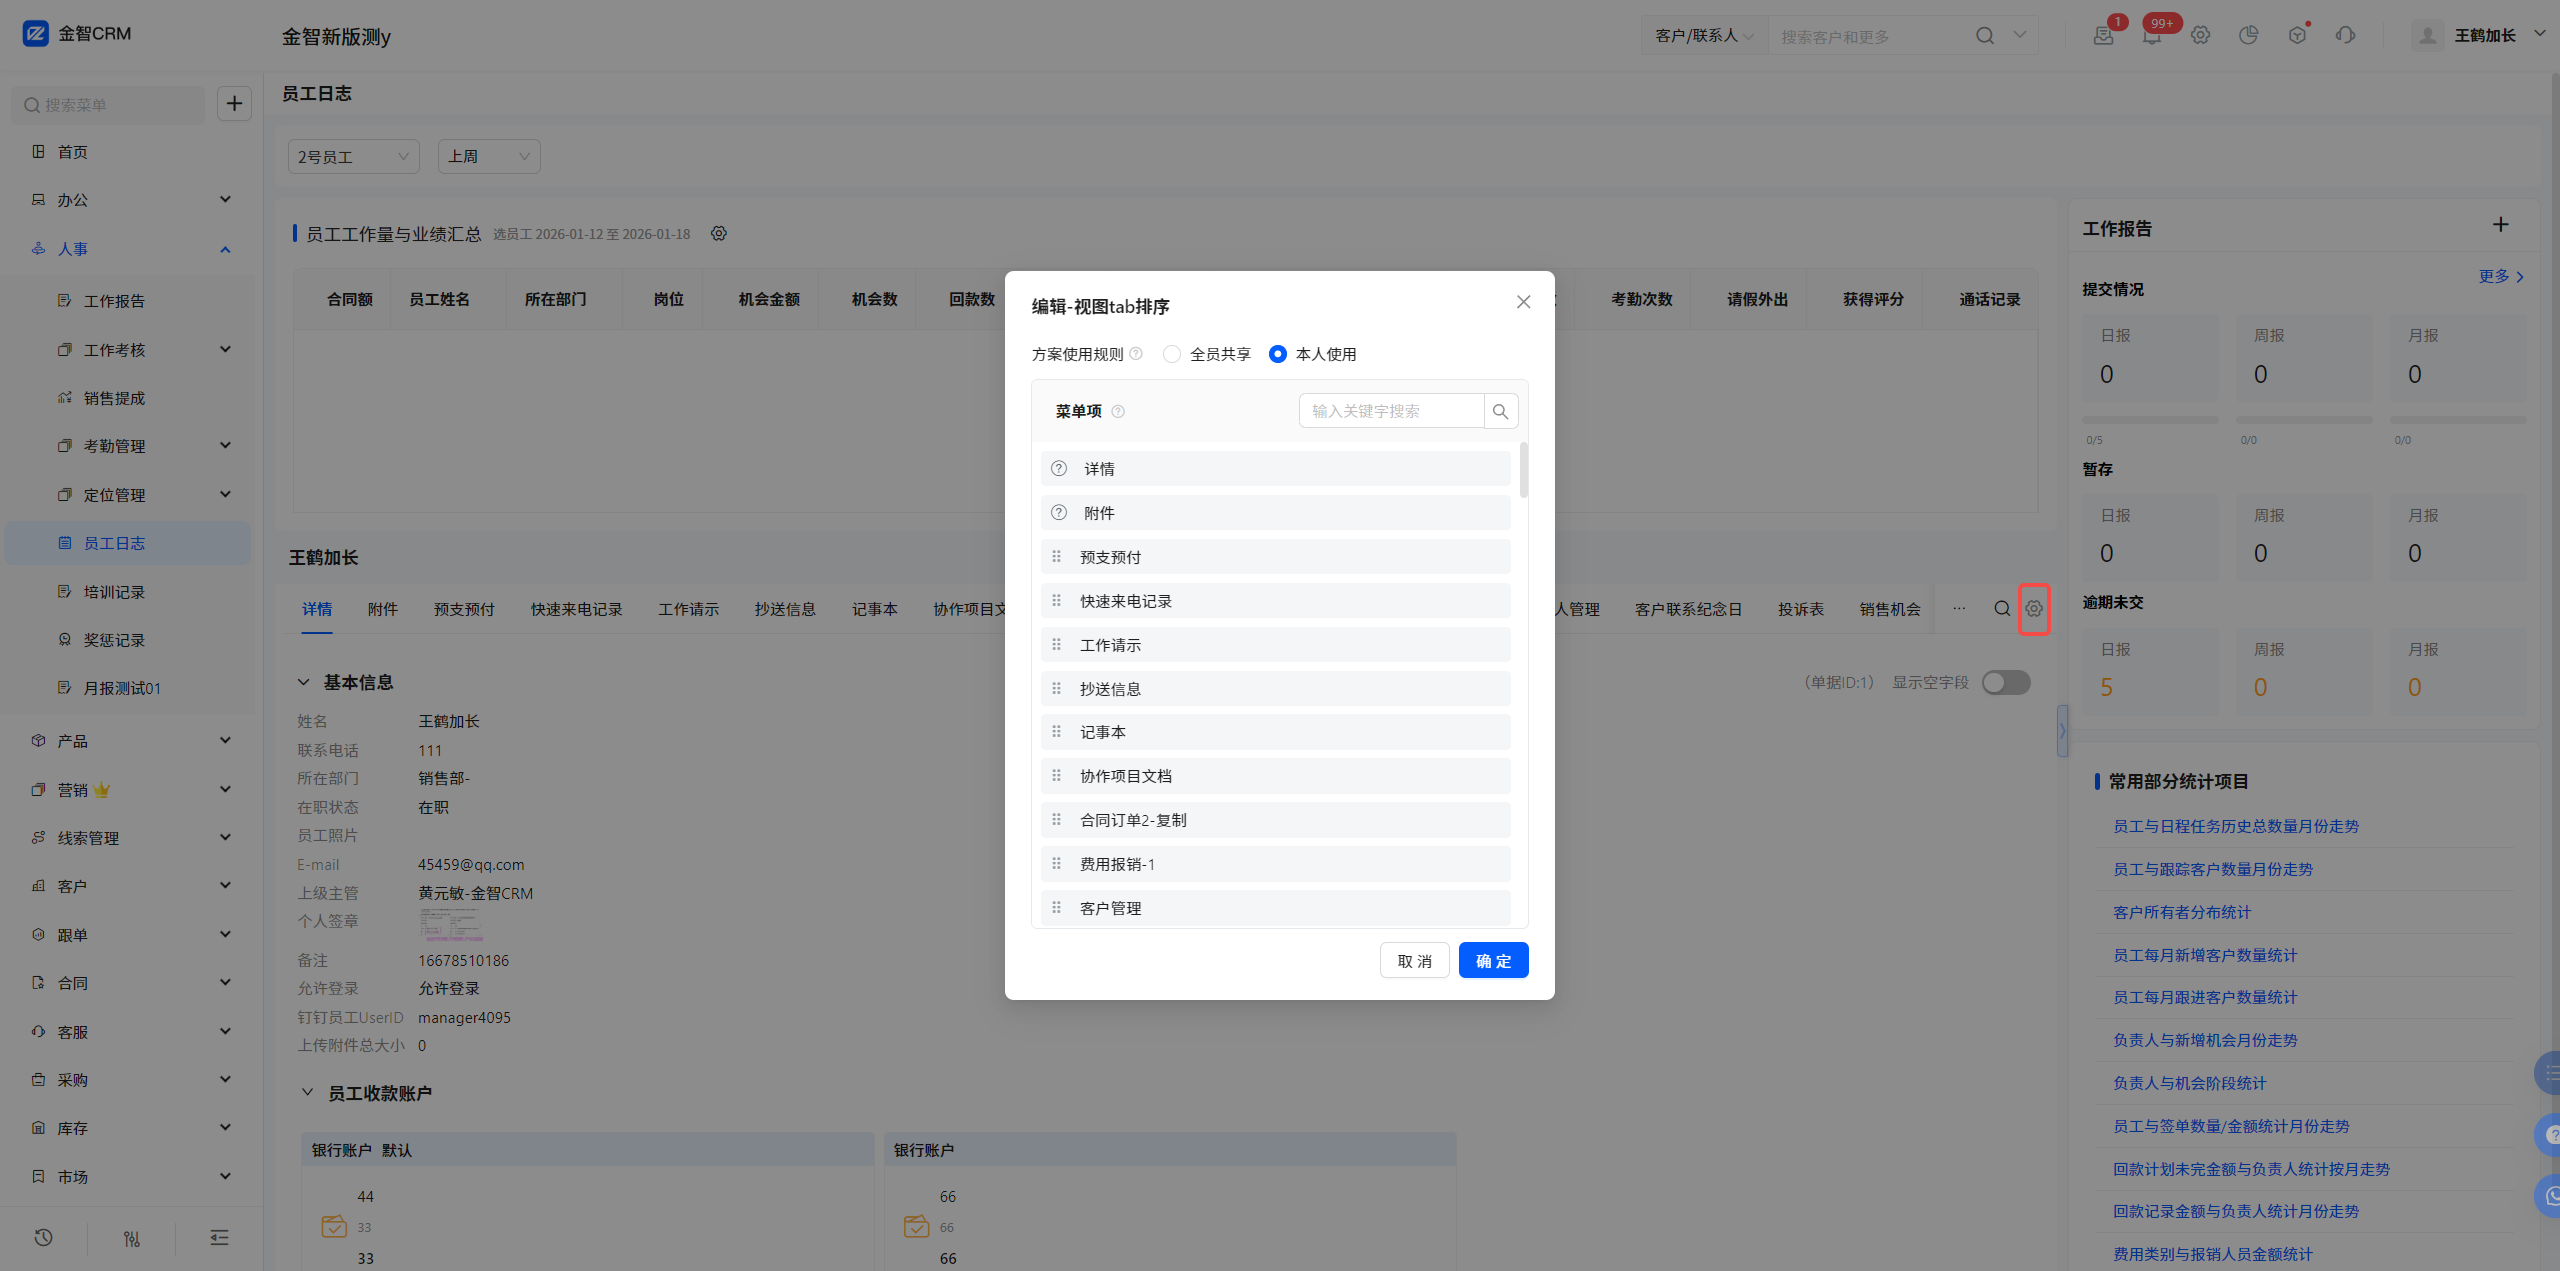Click the history clock icon in sidebar footer

pyautogui.click(x=43, y=1238)
